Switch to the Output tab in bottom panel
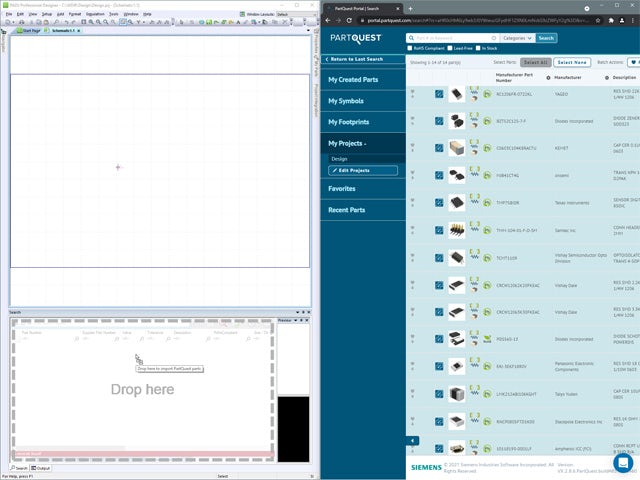This screenshot has width=640, height=480. coord(41,468)
